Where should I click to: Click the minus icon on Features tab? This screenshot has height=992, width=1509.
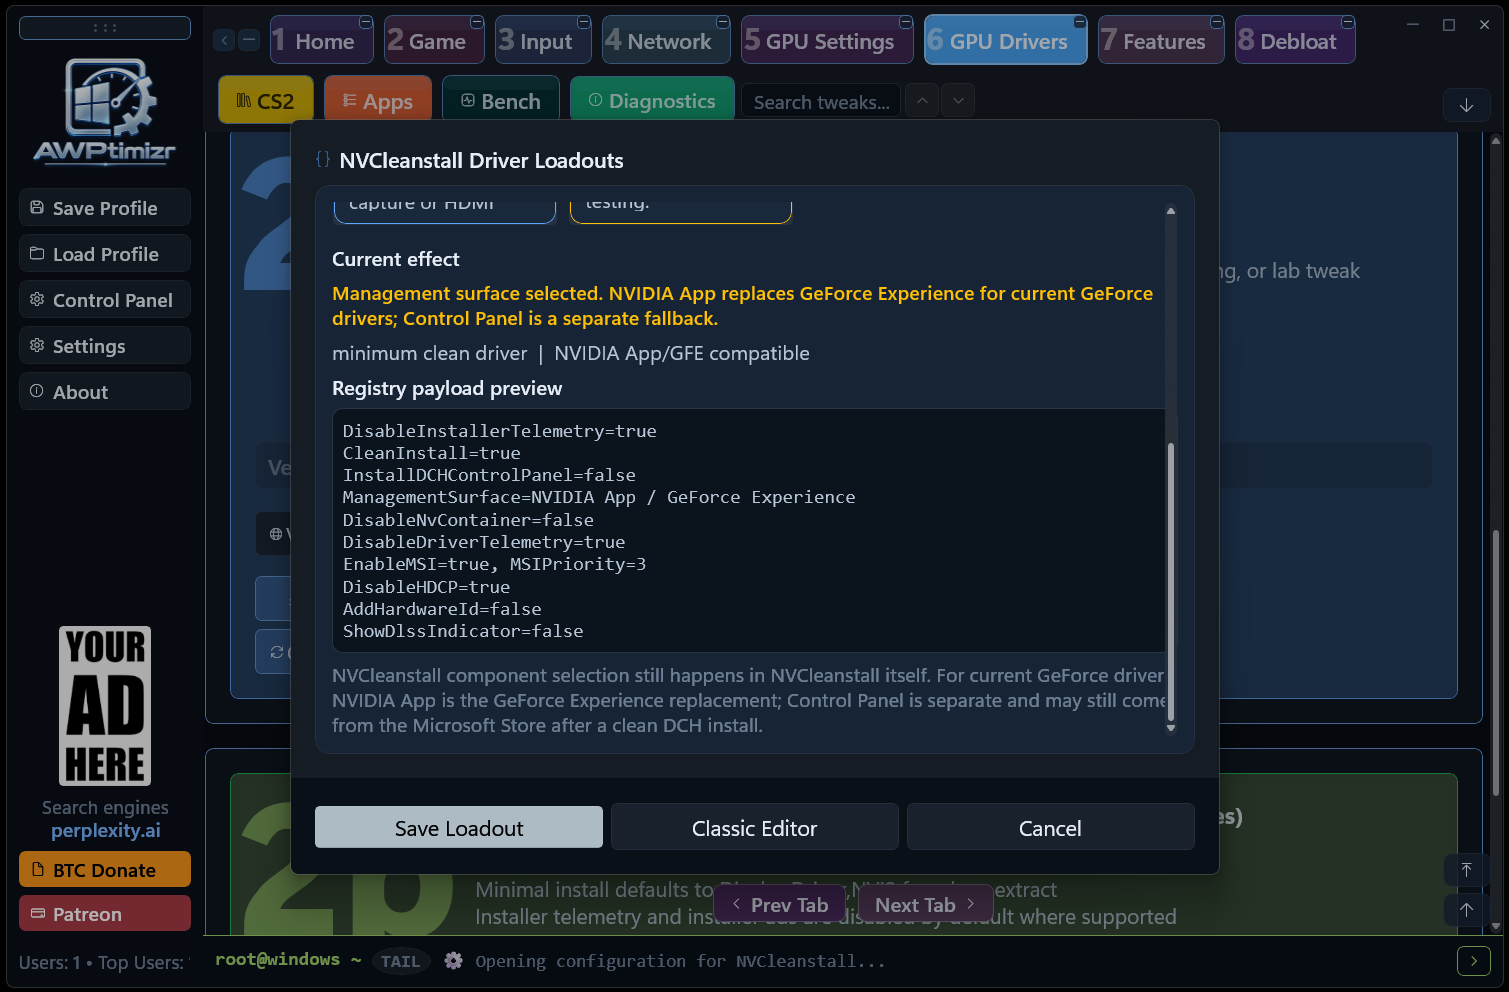pos(1217,22)
